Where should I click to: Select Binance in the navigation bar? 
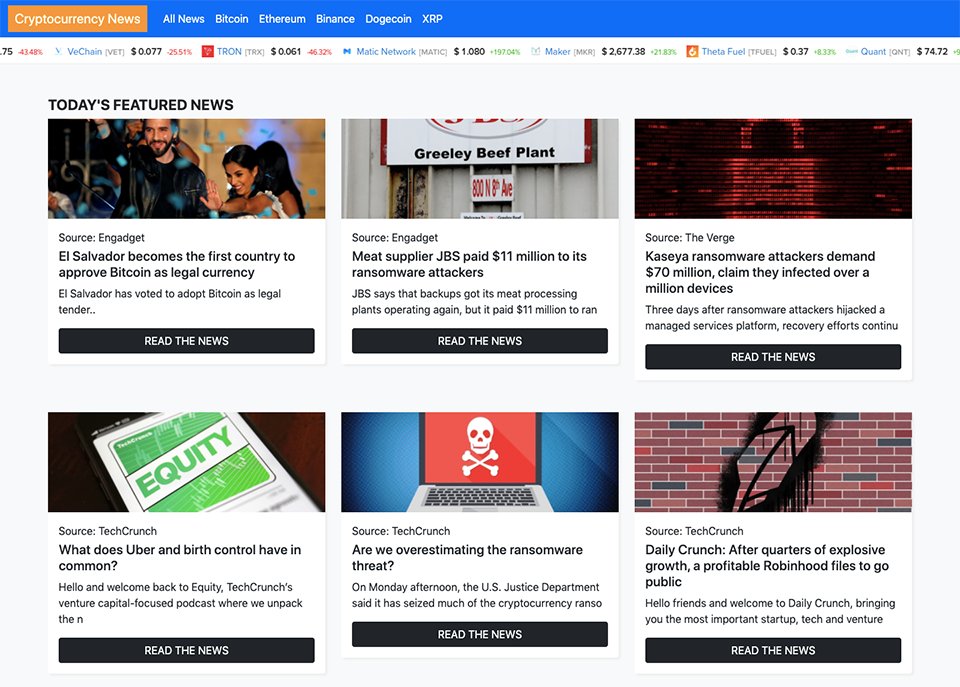[336, 19]
